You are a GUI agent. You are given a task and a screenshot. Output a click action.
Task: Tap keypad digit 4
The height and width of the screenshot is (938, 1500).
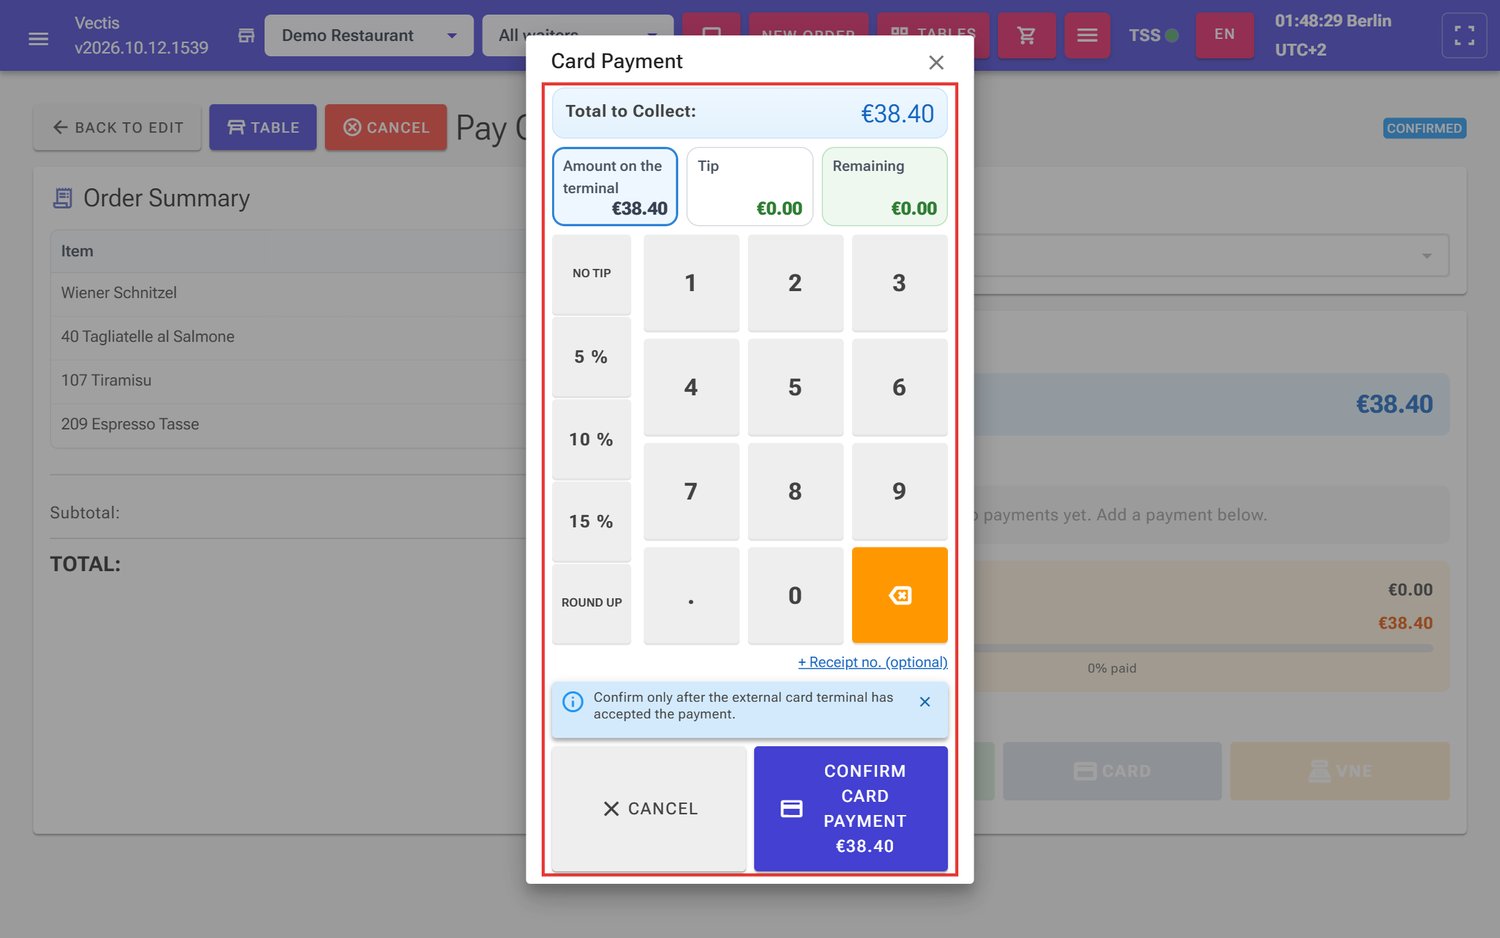(x=691, y=387)
